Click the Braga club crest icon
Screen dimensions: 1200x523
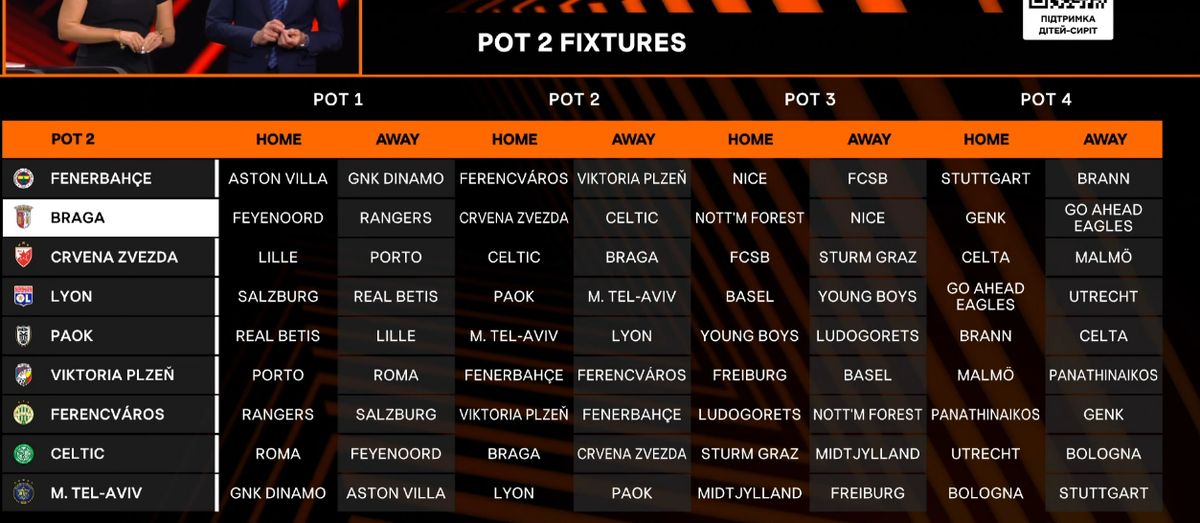point(23,217)
